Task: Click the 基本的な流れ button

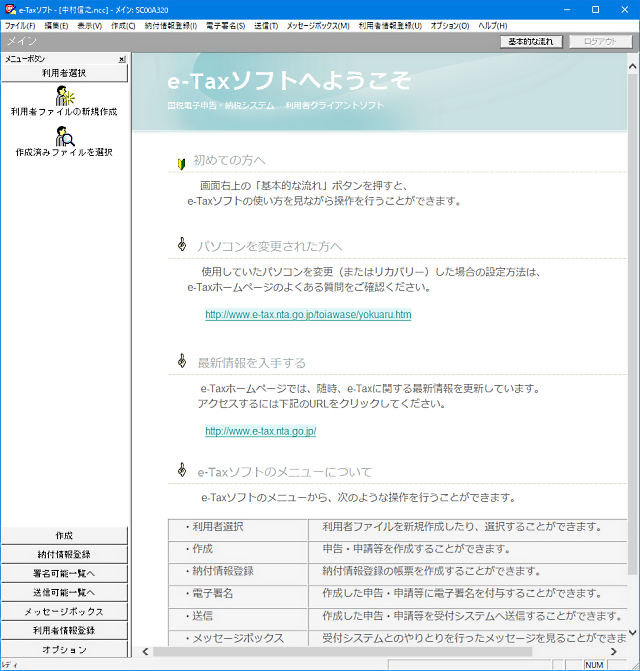Action: pos(531,42)
